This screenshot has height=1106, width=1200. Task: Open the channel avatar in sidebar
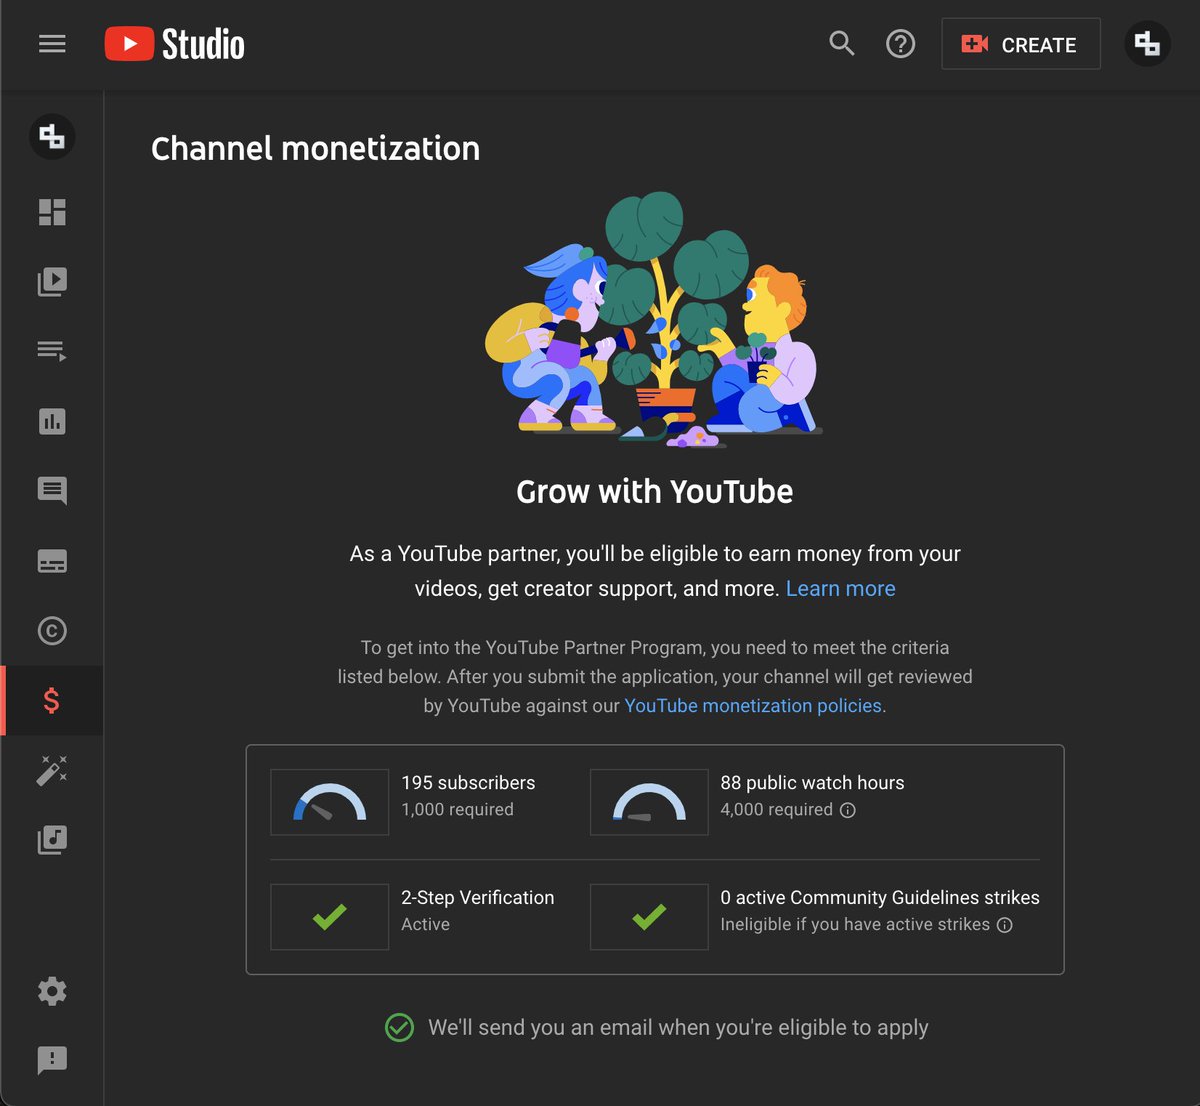point(52,136)
